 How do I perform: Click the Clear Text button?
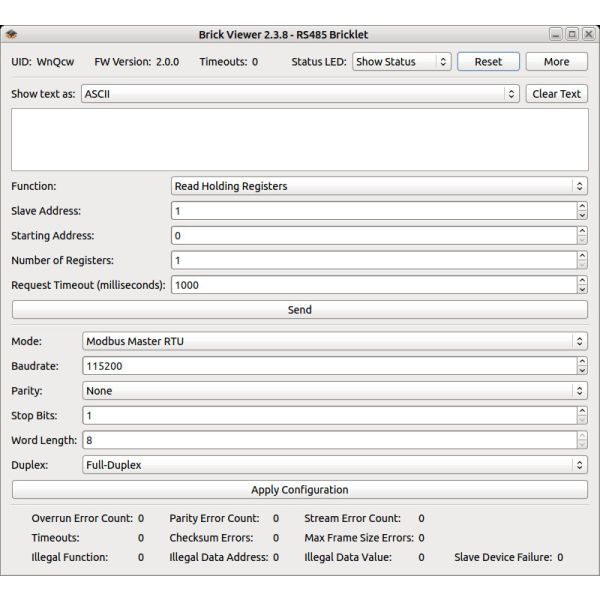[x=556, y=94]
